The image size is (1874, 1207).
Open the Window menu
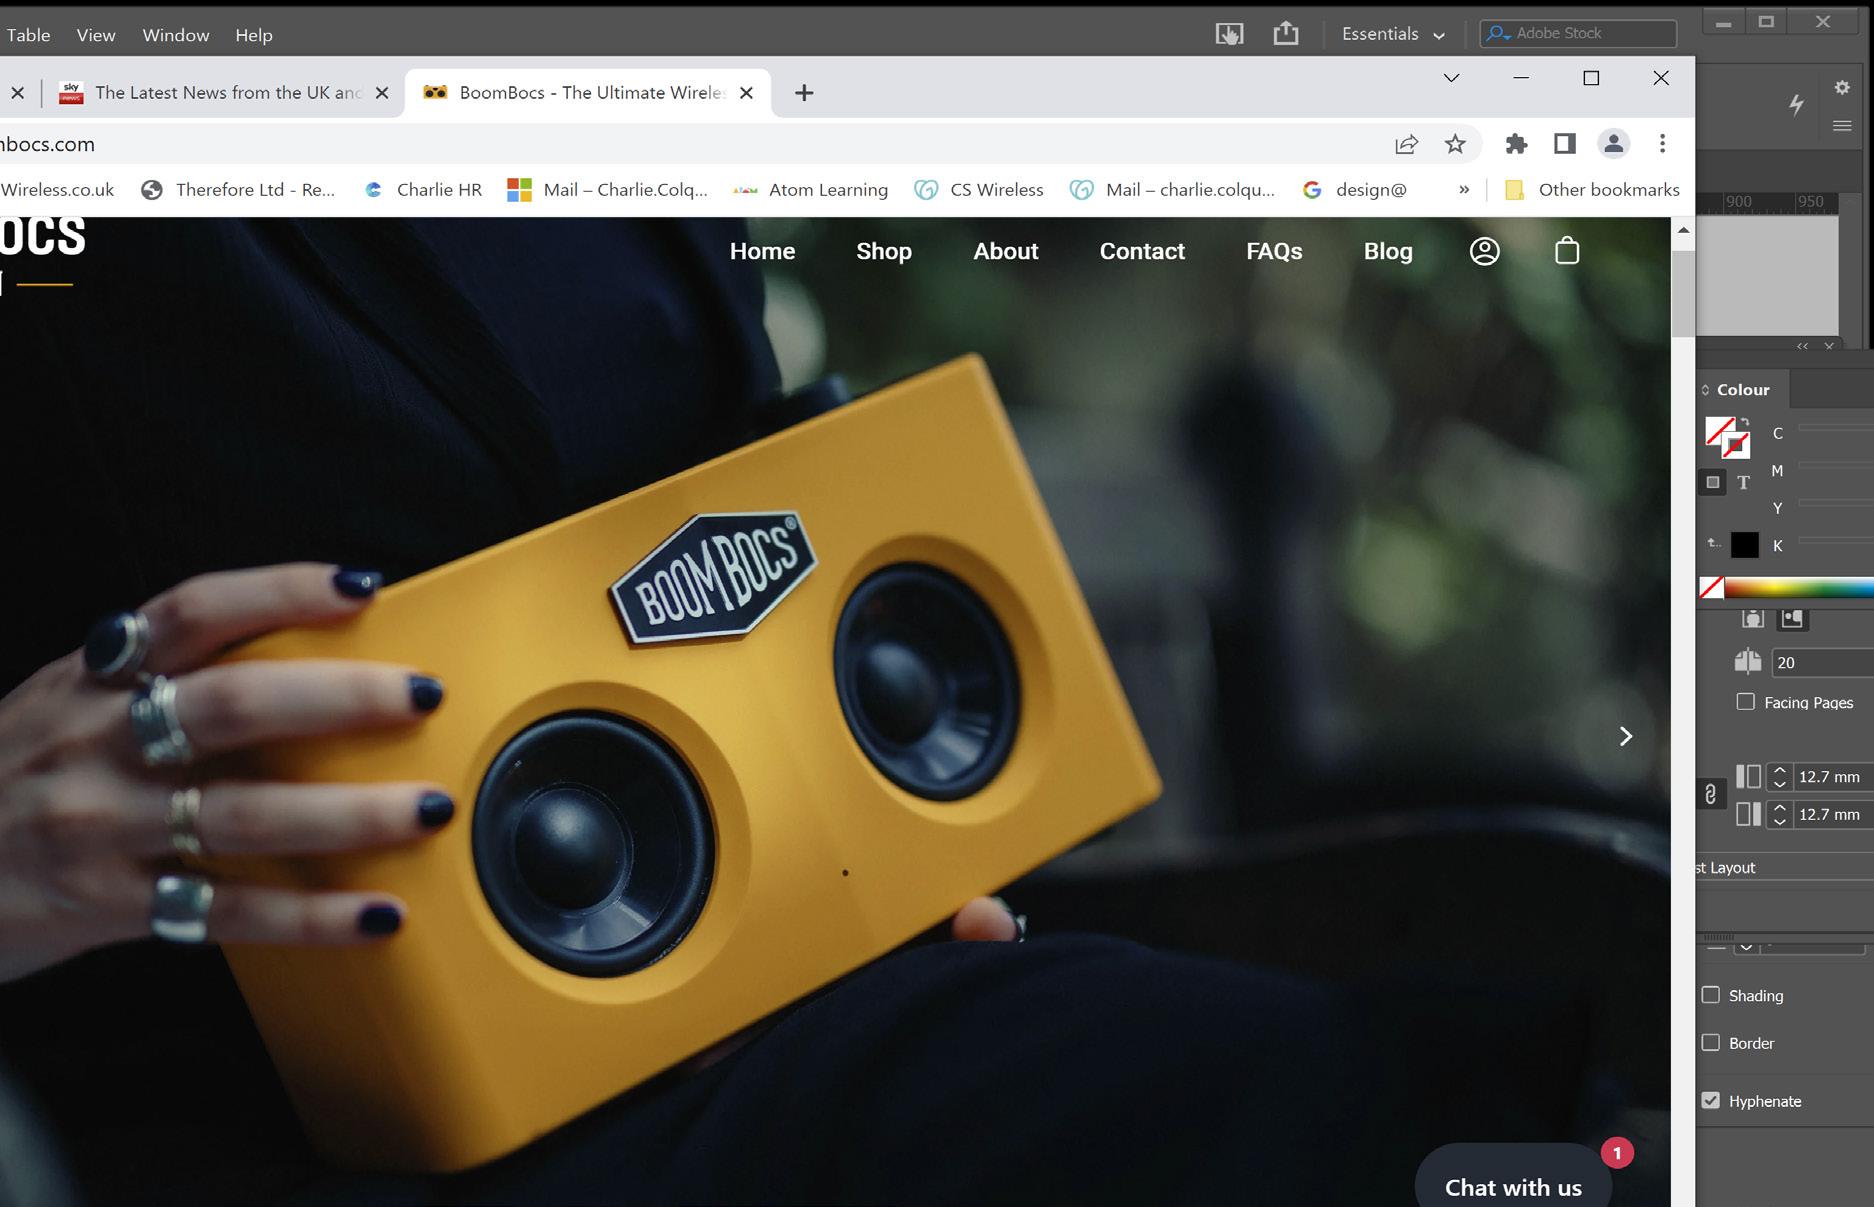[x=176, y=35]
